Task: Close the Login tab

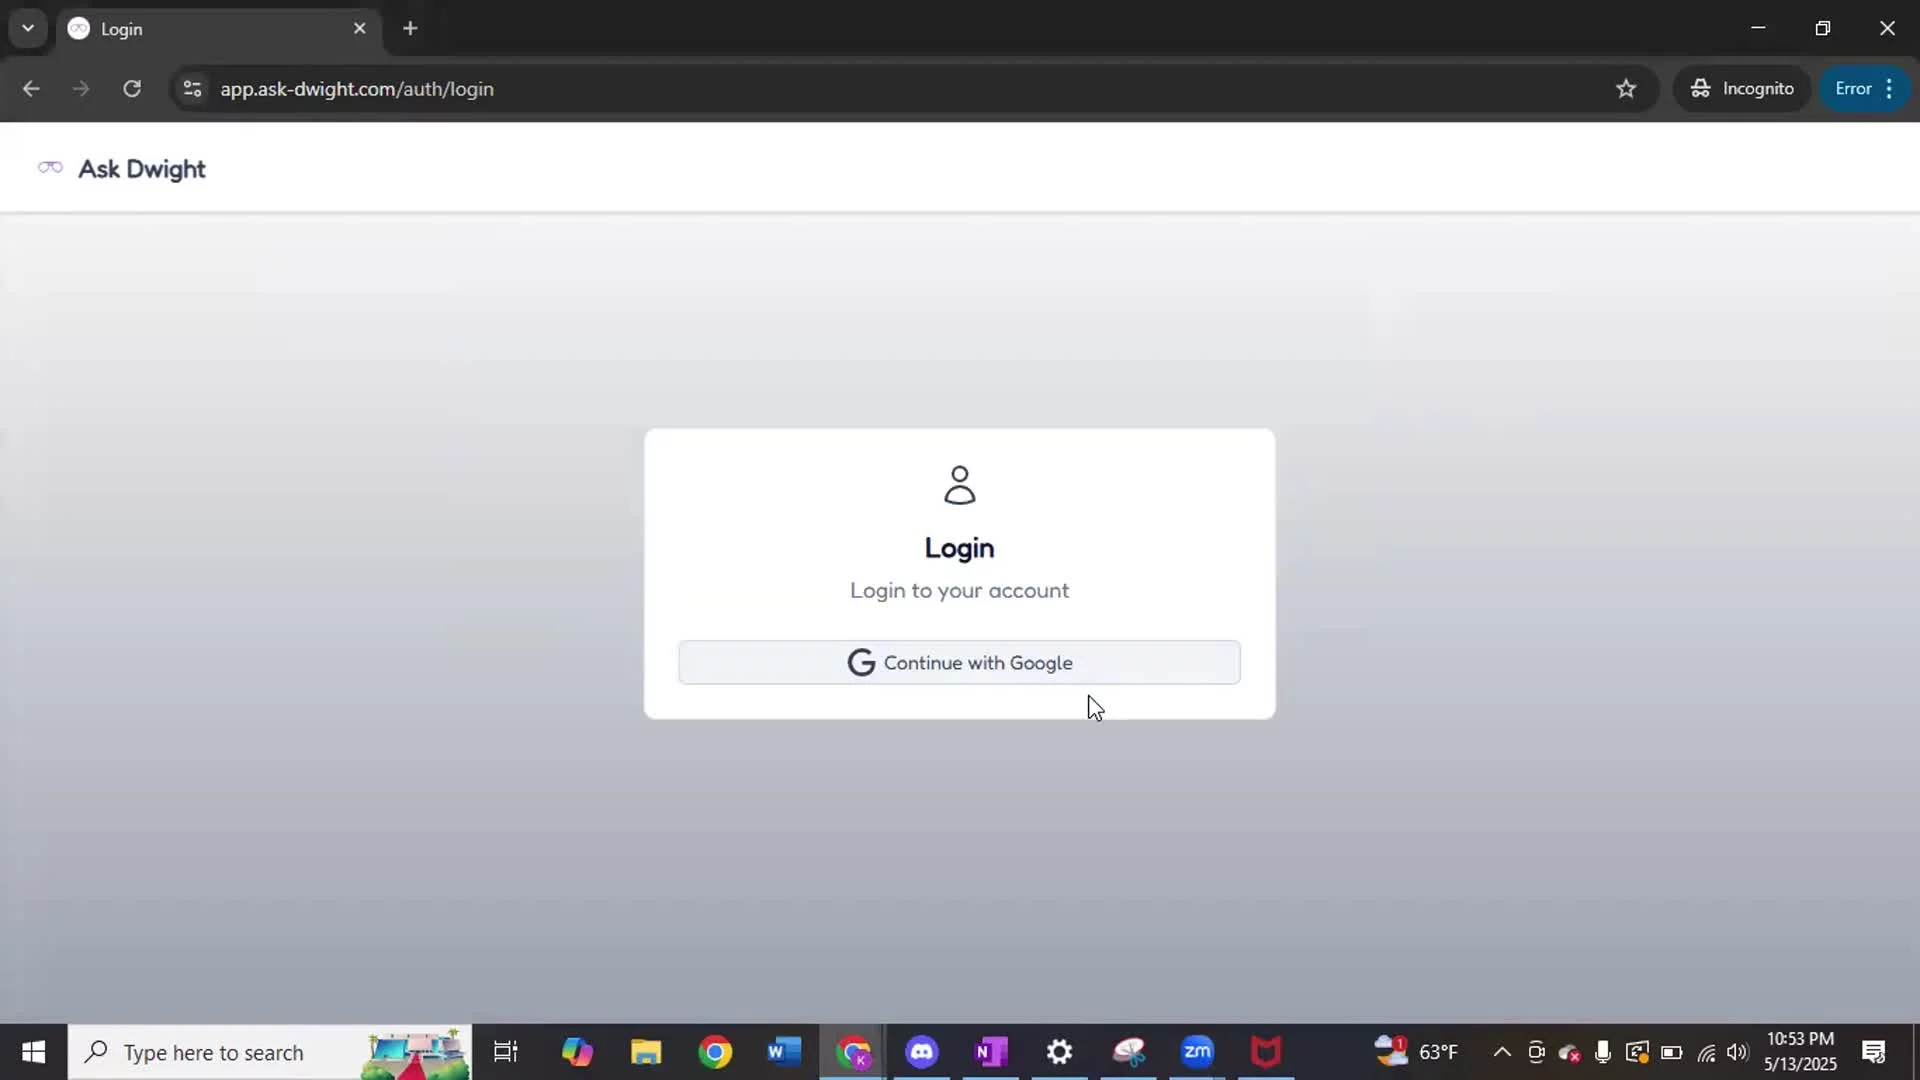Action: click(360, 28)
